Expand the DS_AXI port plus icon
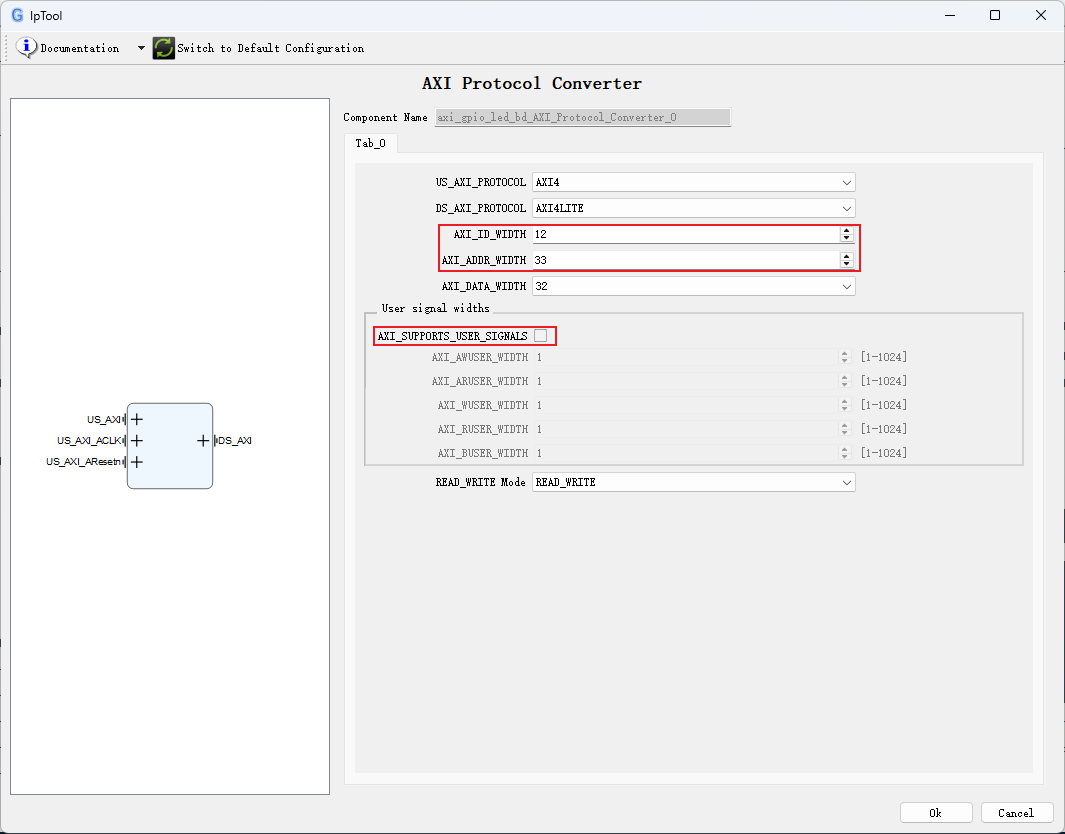 point(202,441)
